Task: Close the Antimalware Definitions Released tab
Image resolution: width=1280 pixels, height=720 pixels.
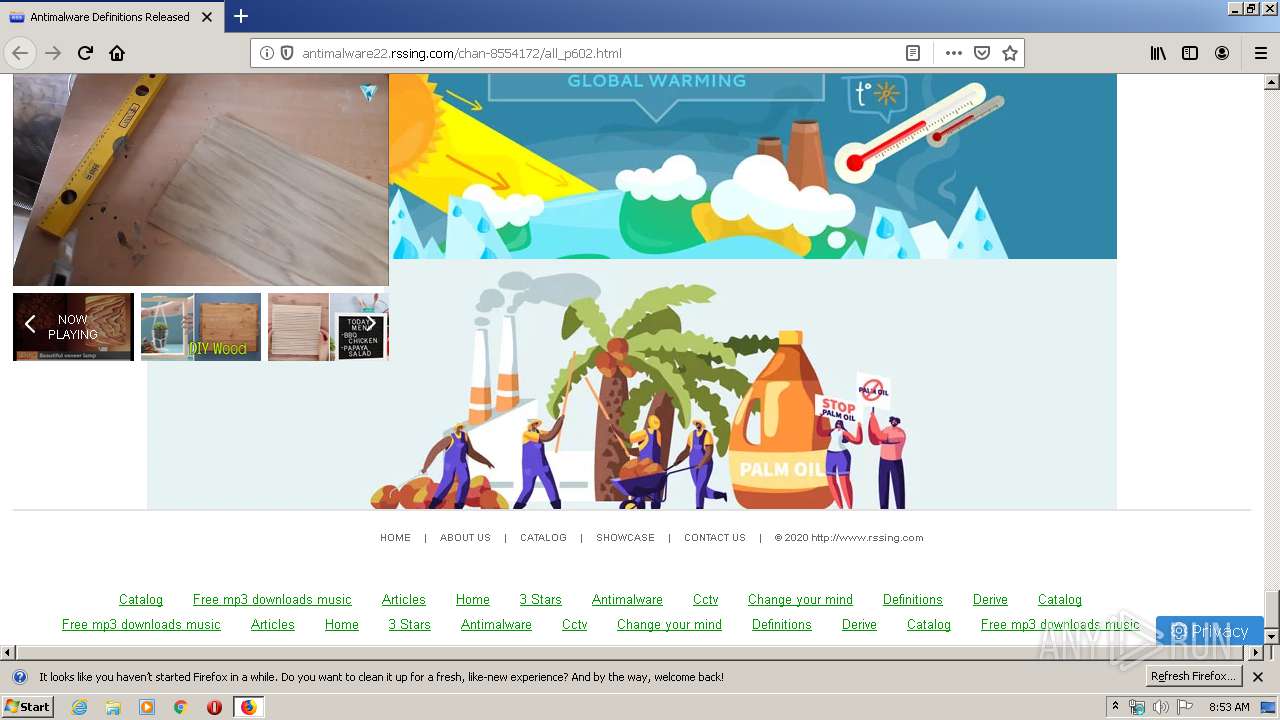Action: tap(207, 17)
